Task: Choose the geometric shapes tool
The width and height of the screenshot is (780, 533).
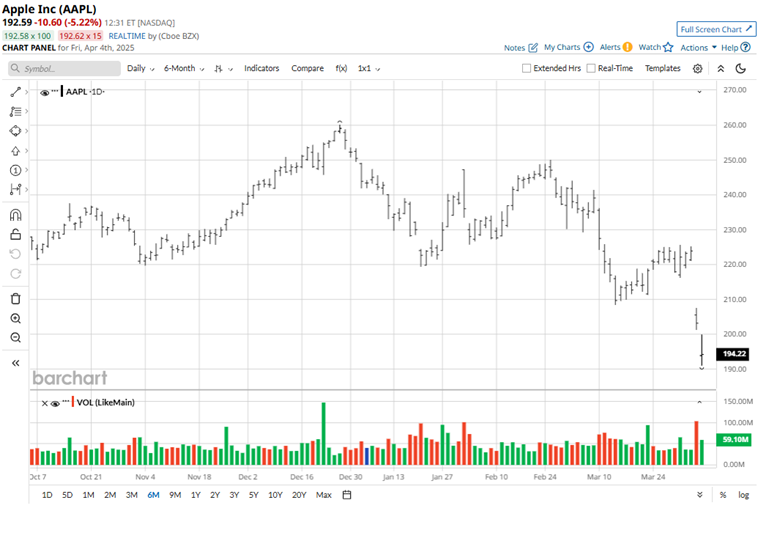Action: click(15, 131)
